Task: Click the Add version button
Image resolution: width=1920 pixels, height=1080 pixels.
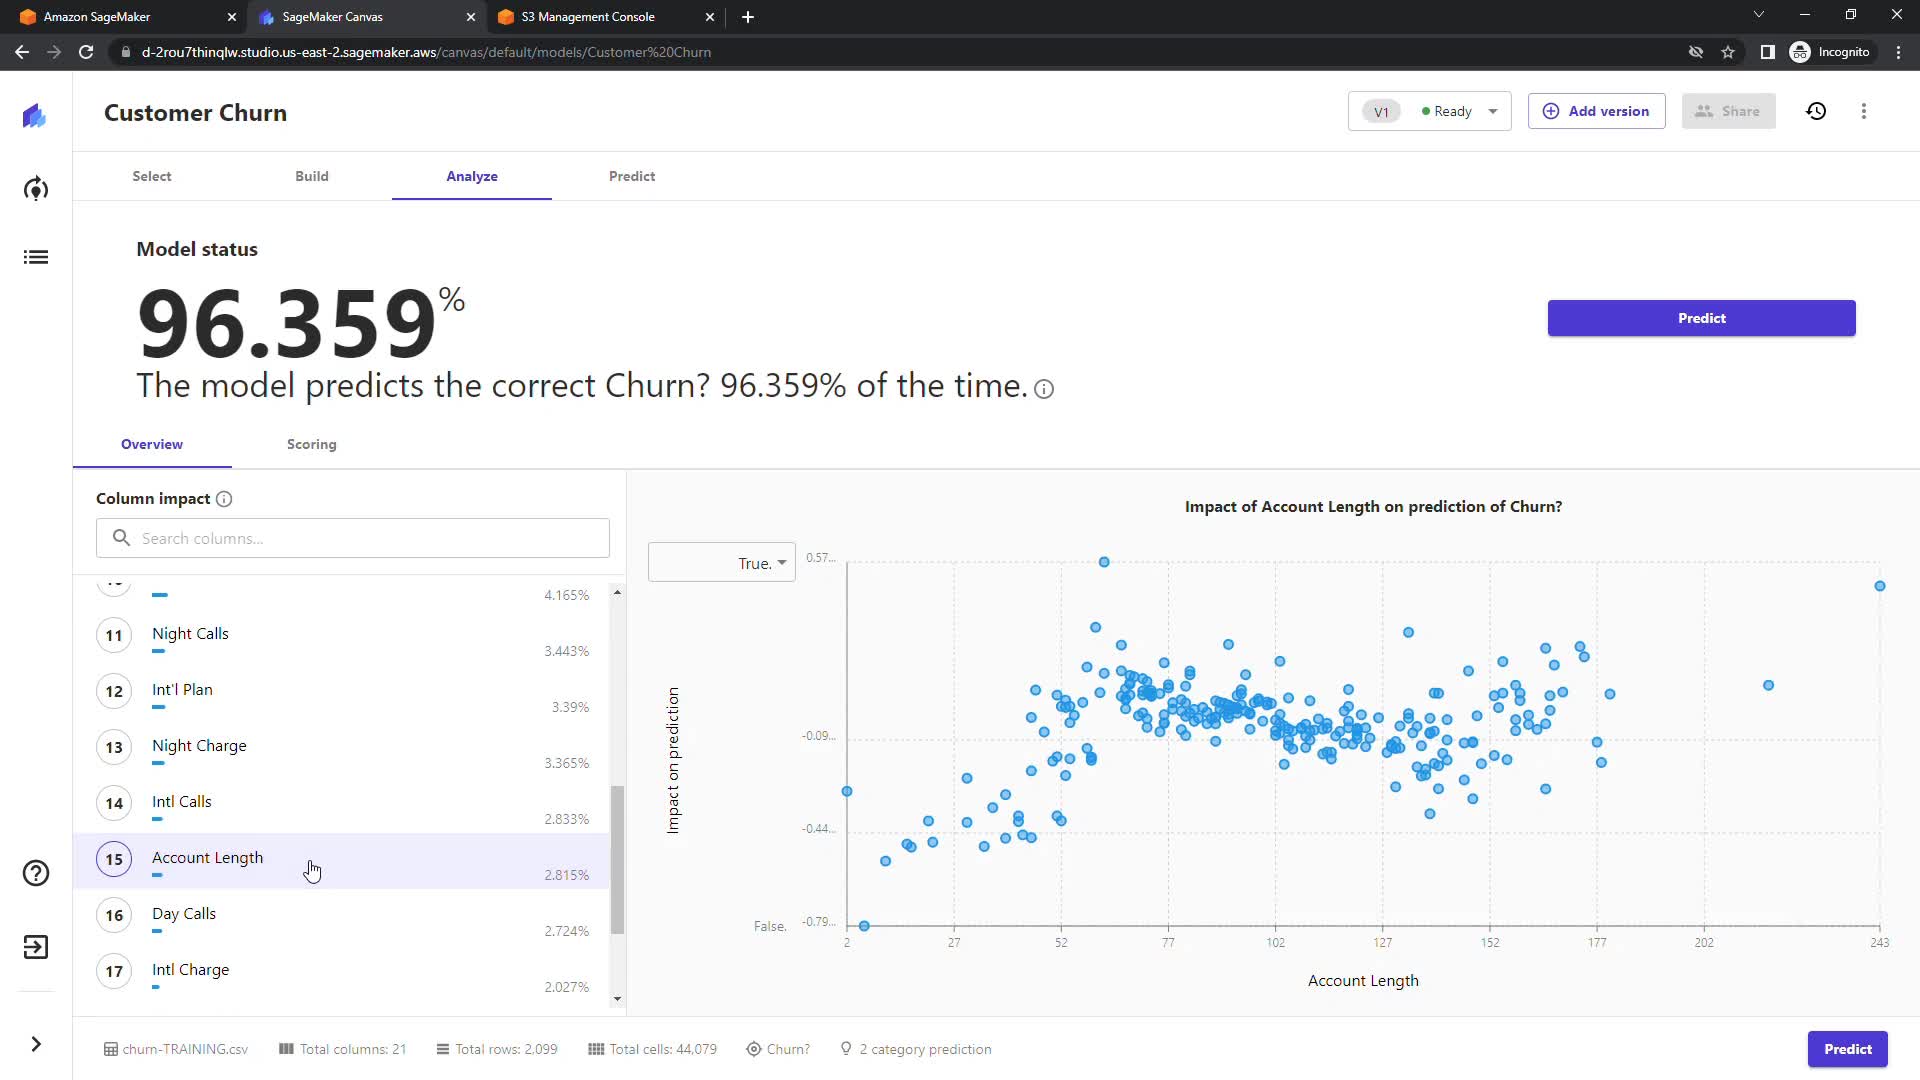Action: pyautogui.click(x=1596, y=111)
